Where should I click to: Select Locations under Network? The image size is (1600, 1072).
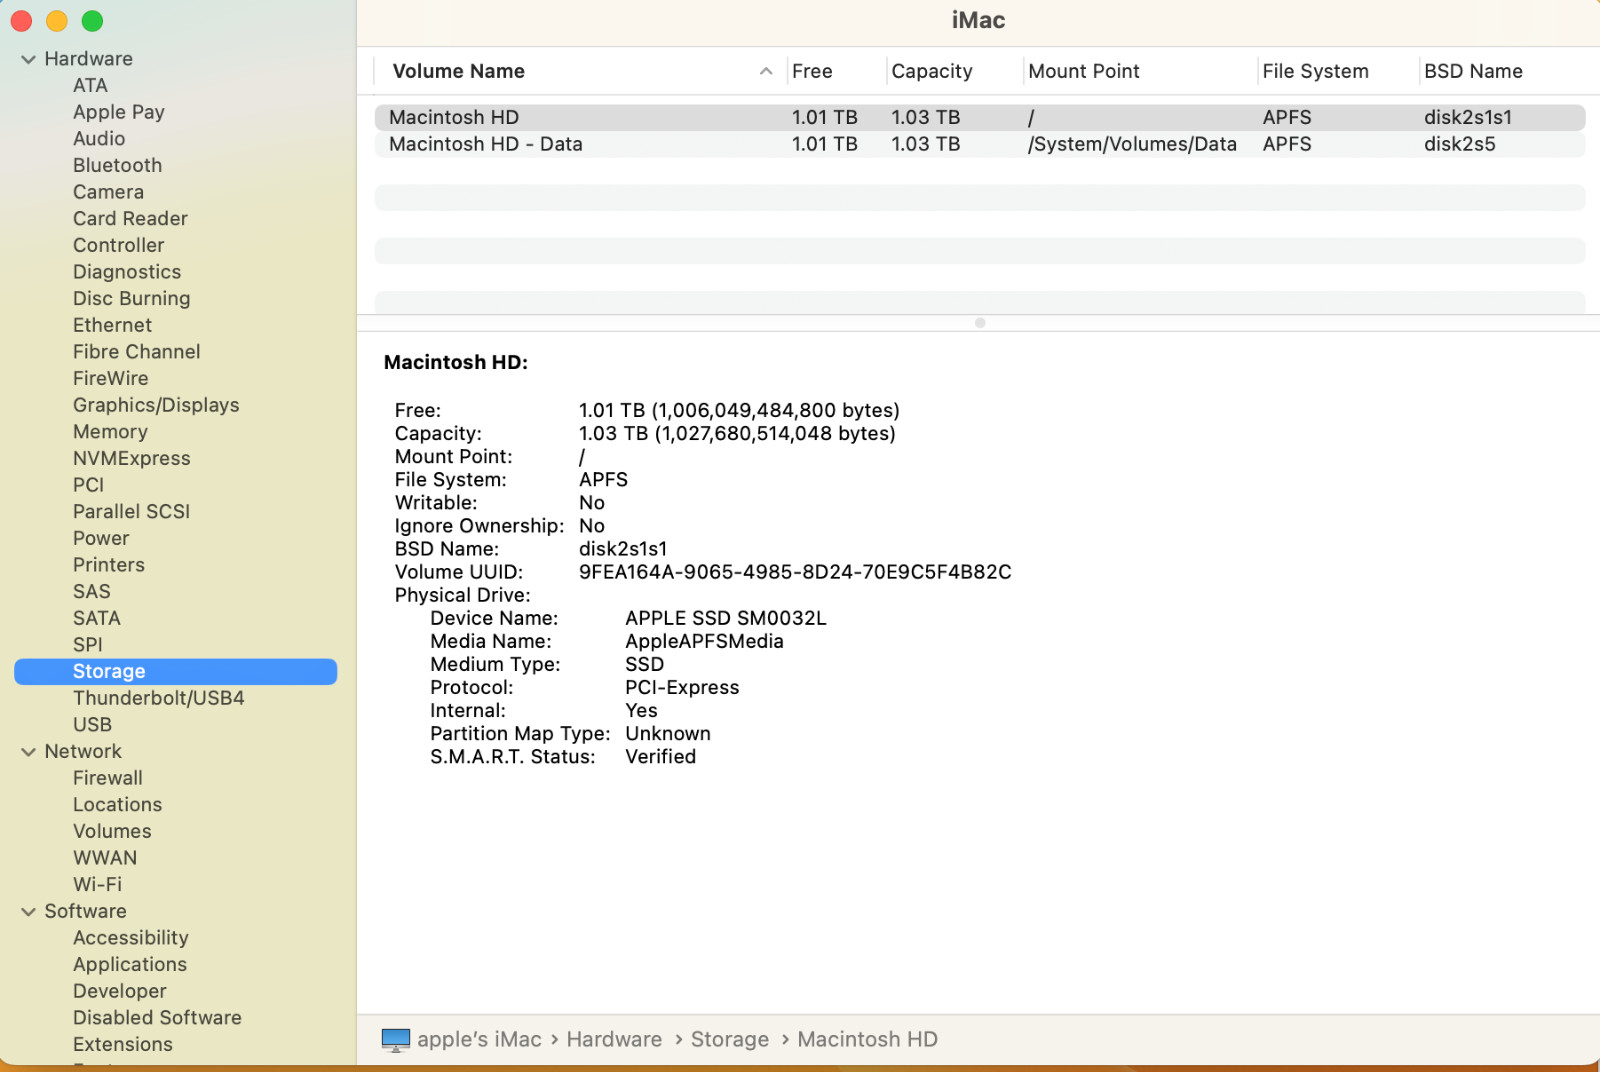[117, 805]
